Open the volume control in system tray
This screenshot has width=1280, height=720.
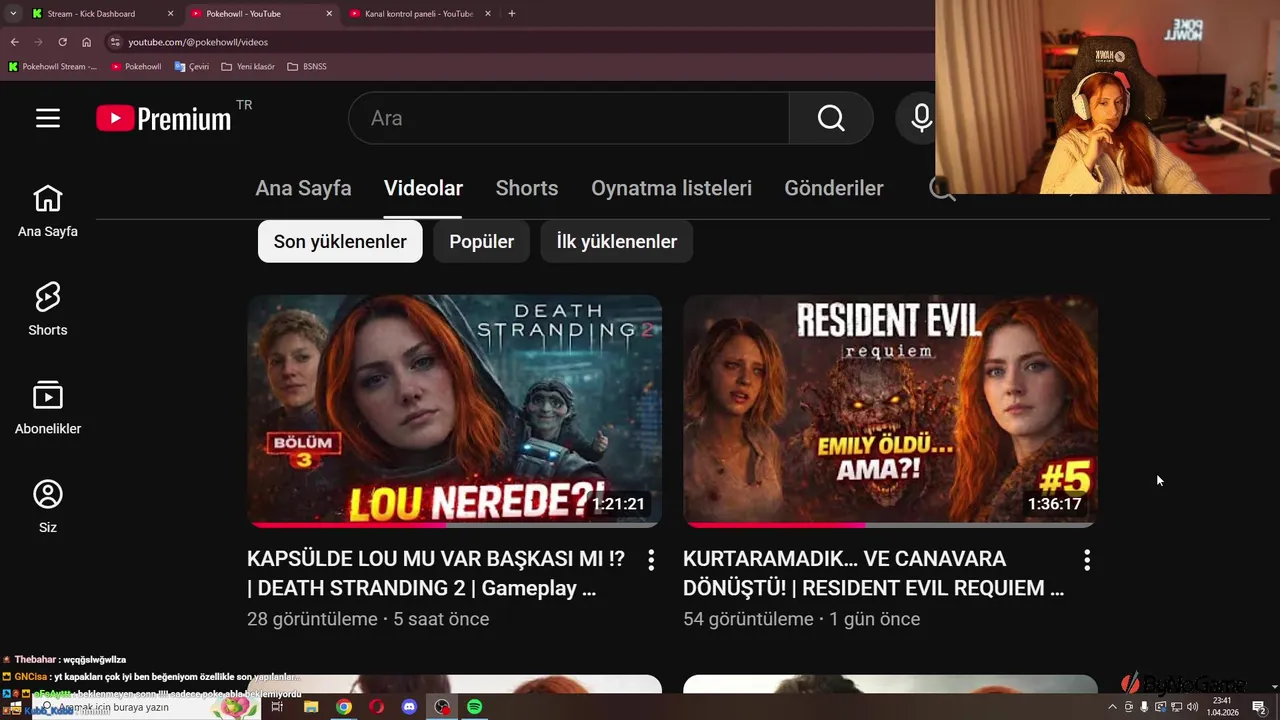pyautogui.click(x=1192, y=707)
